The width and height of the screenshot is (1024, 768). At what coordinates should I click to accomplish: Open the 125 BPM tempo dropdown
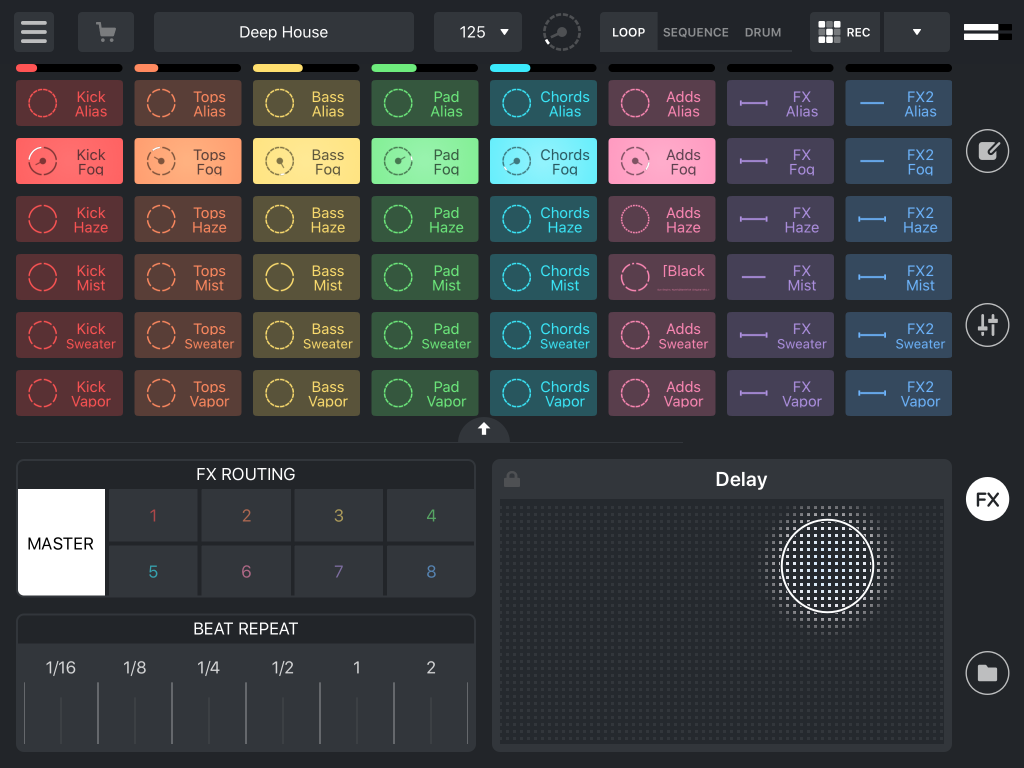[x=478, y=31]
